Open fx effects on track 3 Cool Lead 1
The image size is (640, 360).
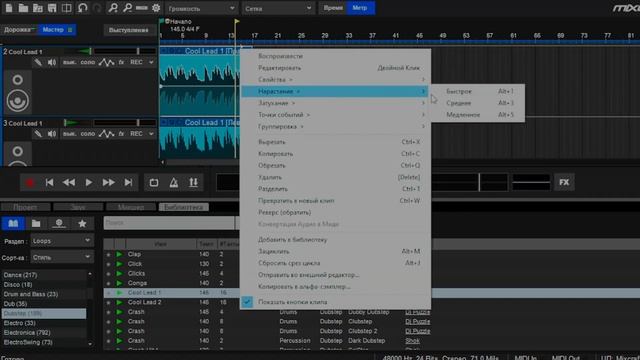click(121, 134)
